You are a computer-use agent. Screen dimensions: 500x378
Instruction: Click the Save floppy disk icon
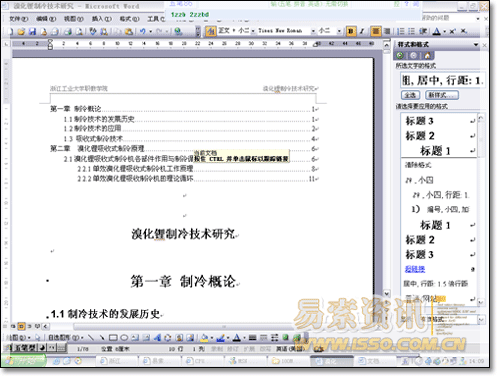tap(32, 31)
